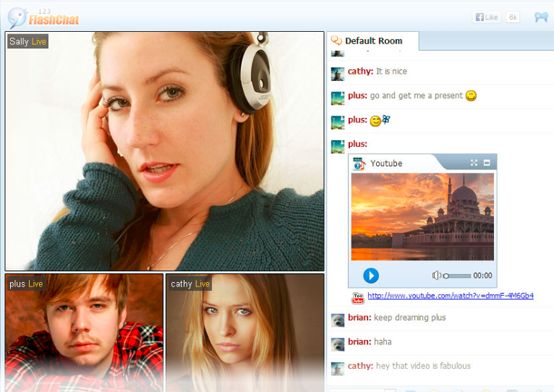
Task: Play the Youtube video
Action: (x=371, y=276)
